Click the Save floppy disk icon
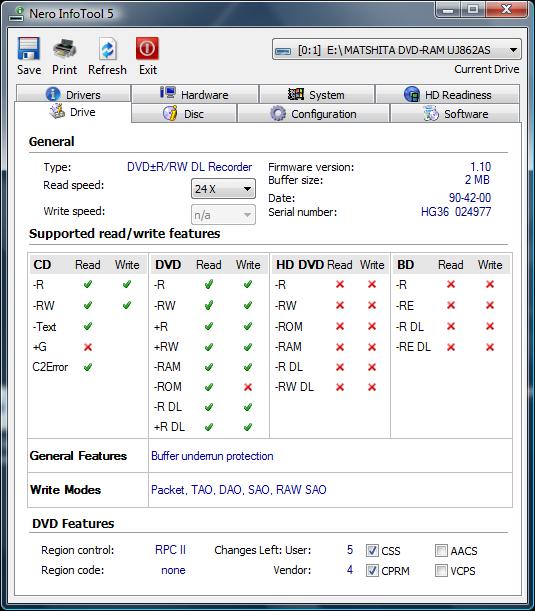The height and width of the screenshot is (611, 535). point(28,48)
